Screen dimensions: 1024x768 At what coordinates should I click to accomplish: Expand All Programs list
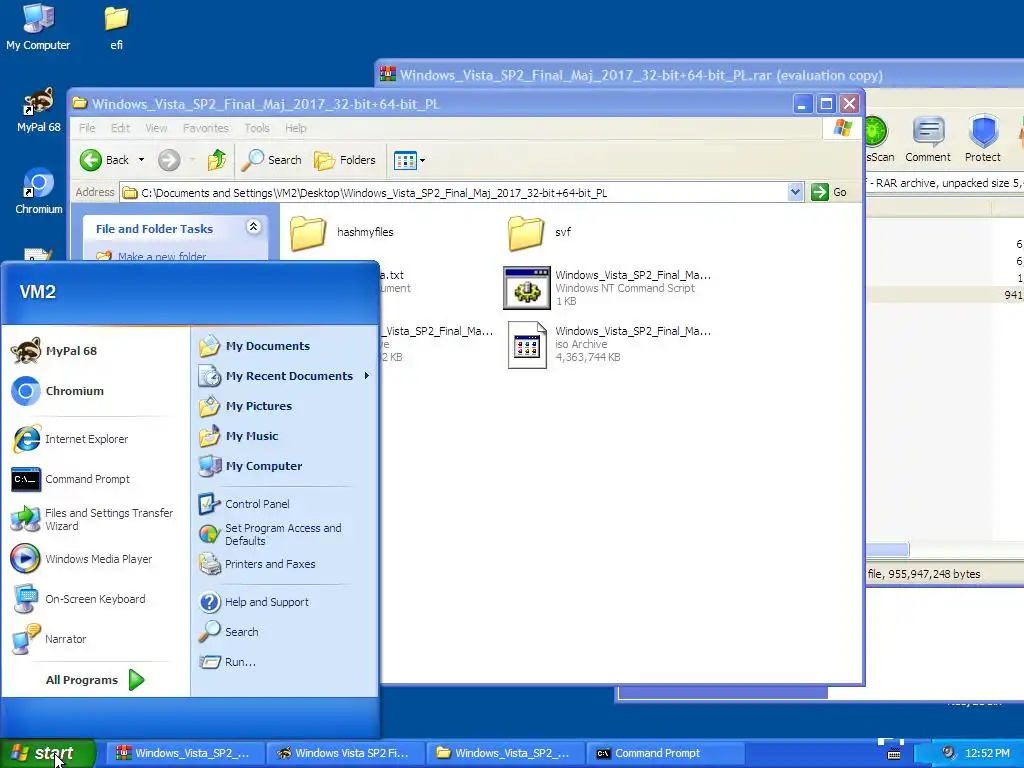point(95,680)
